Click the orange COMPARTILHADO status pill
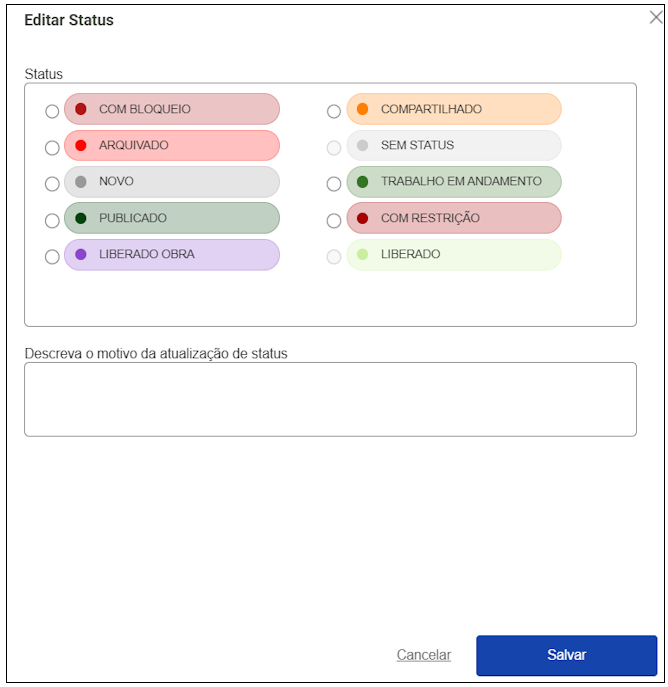 tap(454, 109)
